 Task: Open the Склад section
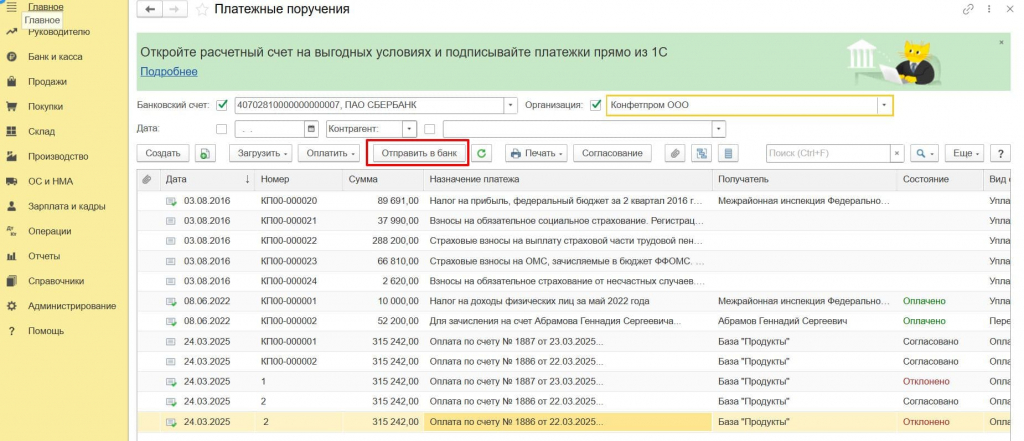(41, 131)
